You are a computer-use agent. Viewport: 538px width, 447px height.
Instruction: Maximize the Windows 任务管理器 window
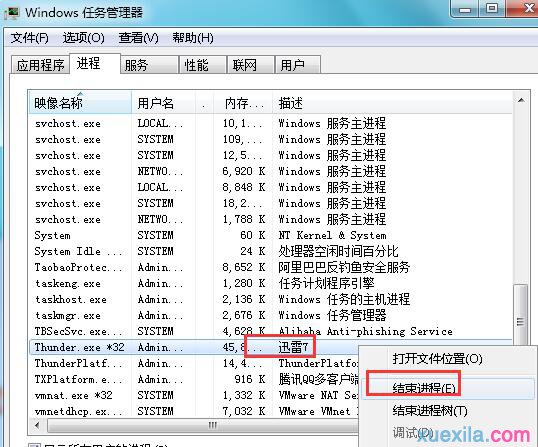pyautogui.click(x=492, y=8)
